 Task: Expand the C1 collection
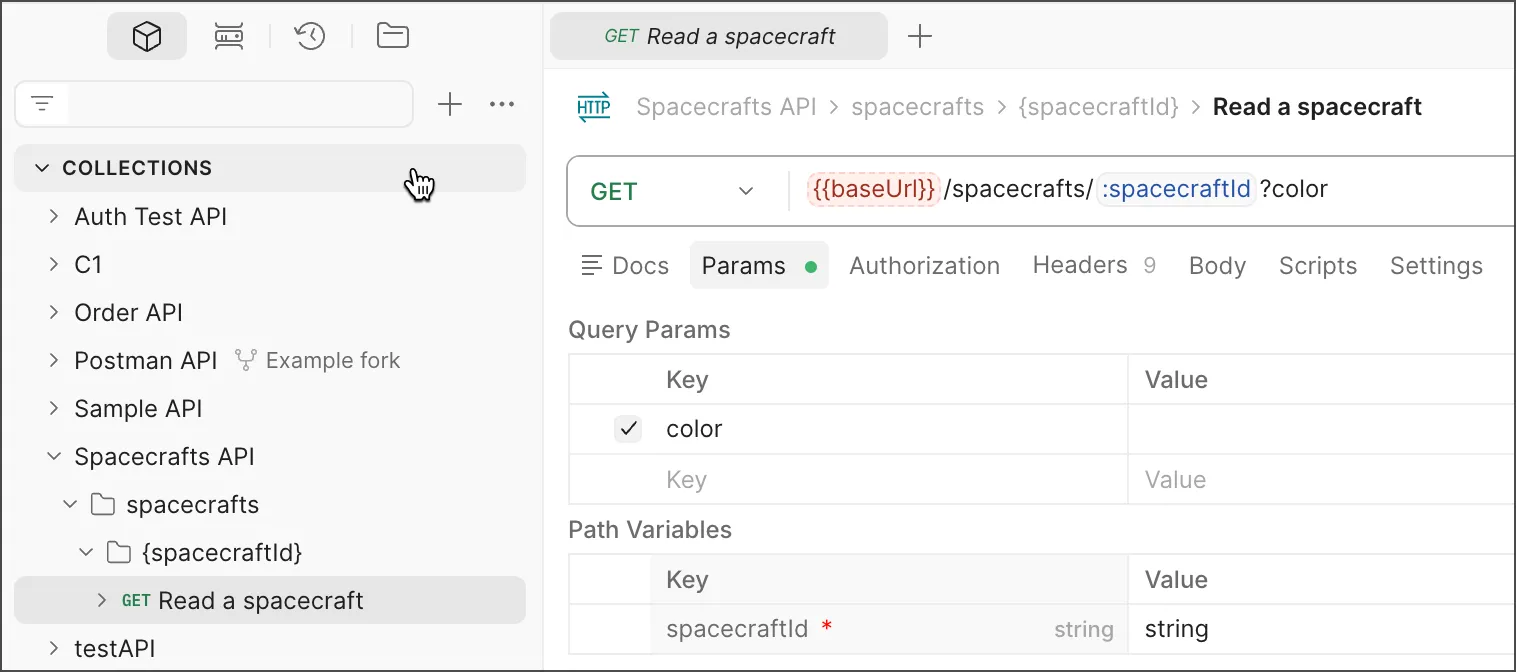pos(54,264)
